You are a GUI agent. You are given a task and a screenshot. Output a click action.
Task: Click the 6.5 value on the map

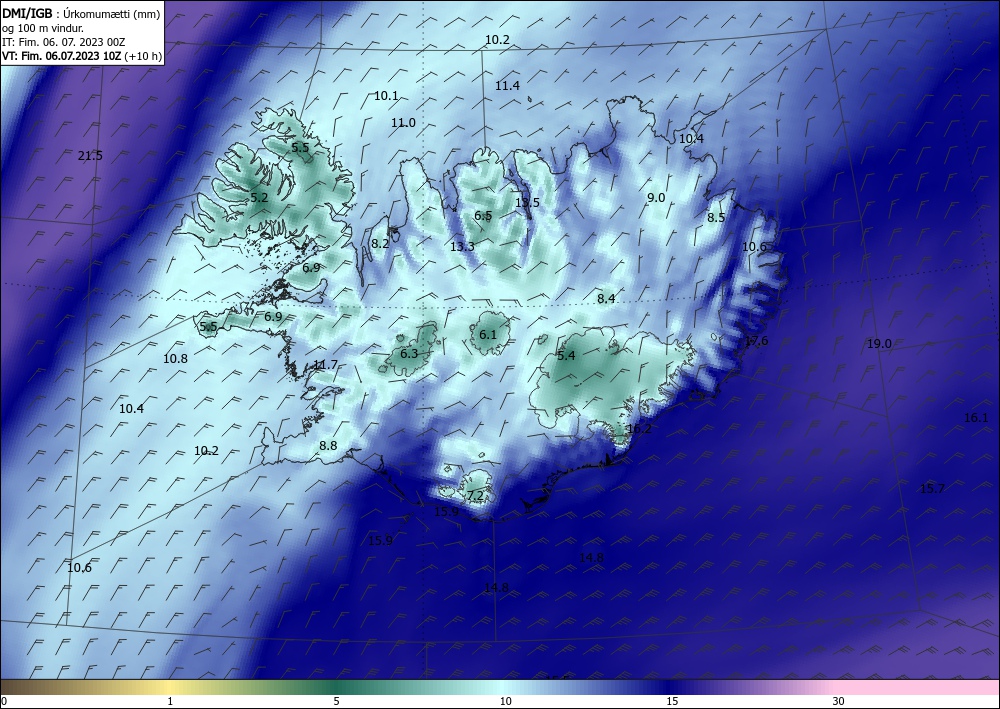483,216
